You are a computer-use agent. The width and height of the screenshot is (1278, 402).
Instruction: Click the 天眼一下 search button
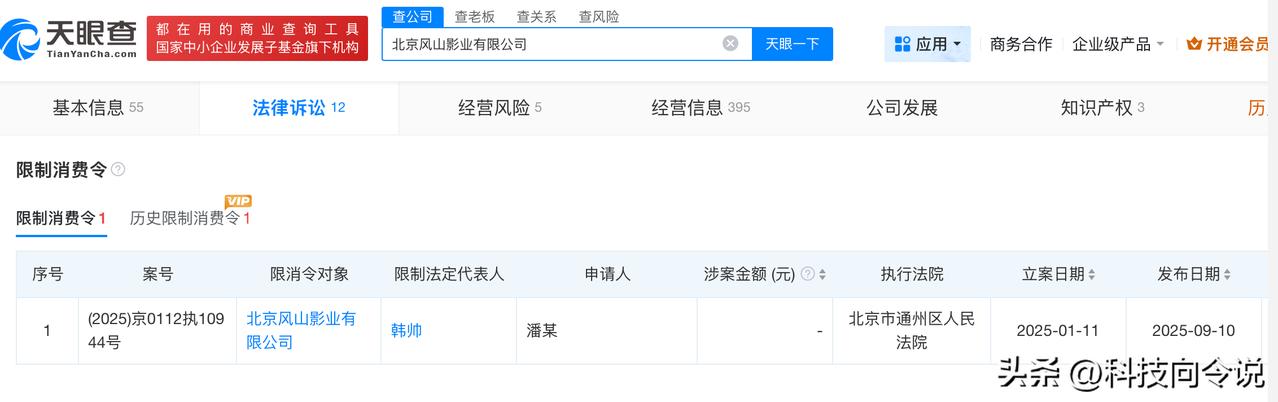pyautogui.click(x=792, y=44)
